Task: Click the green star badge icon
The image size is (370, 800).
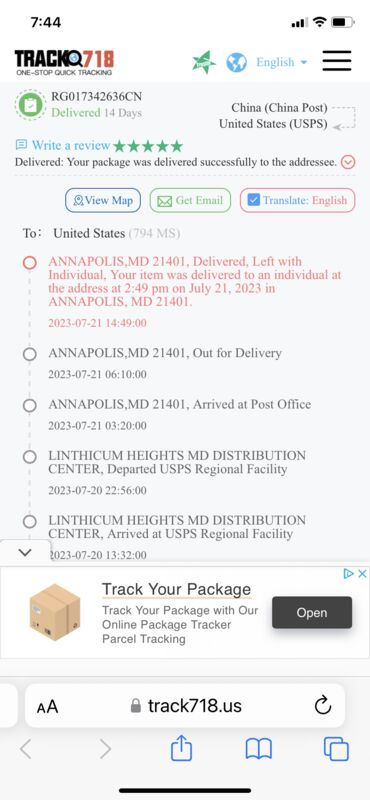Action: [204, 62]
